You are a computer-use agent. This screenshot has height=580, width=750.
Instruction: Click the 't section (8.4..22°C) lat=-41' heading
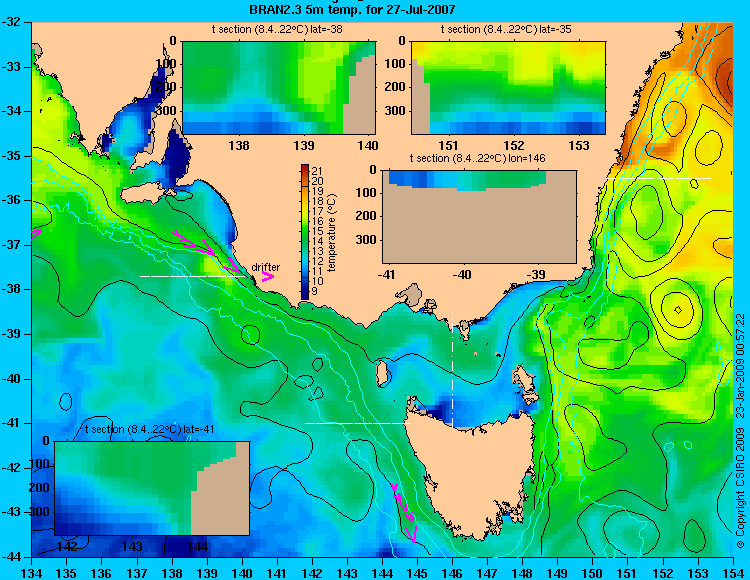coord(149,429)
